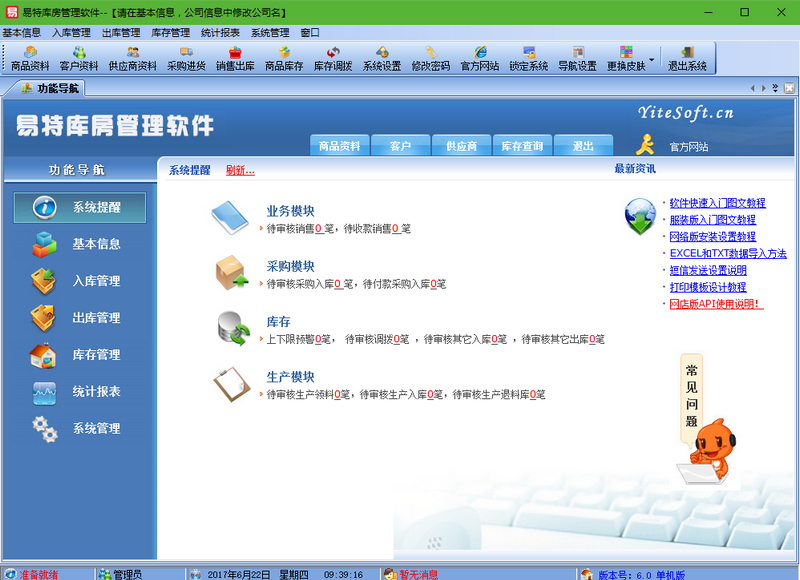Select 基本信息 in sidebar
800x580 pixels.
point(80,244)
